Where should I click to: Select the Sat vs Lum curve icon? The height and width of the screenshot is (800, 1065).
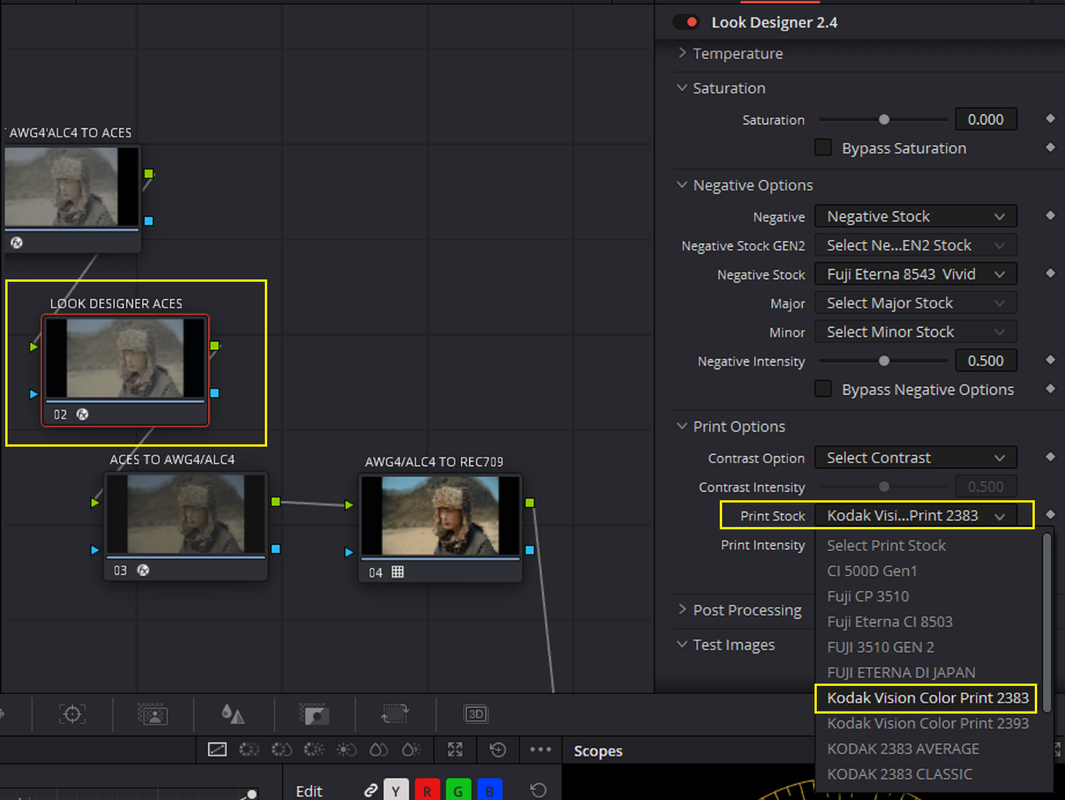(411, 749)
